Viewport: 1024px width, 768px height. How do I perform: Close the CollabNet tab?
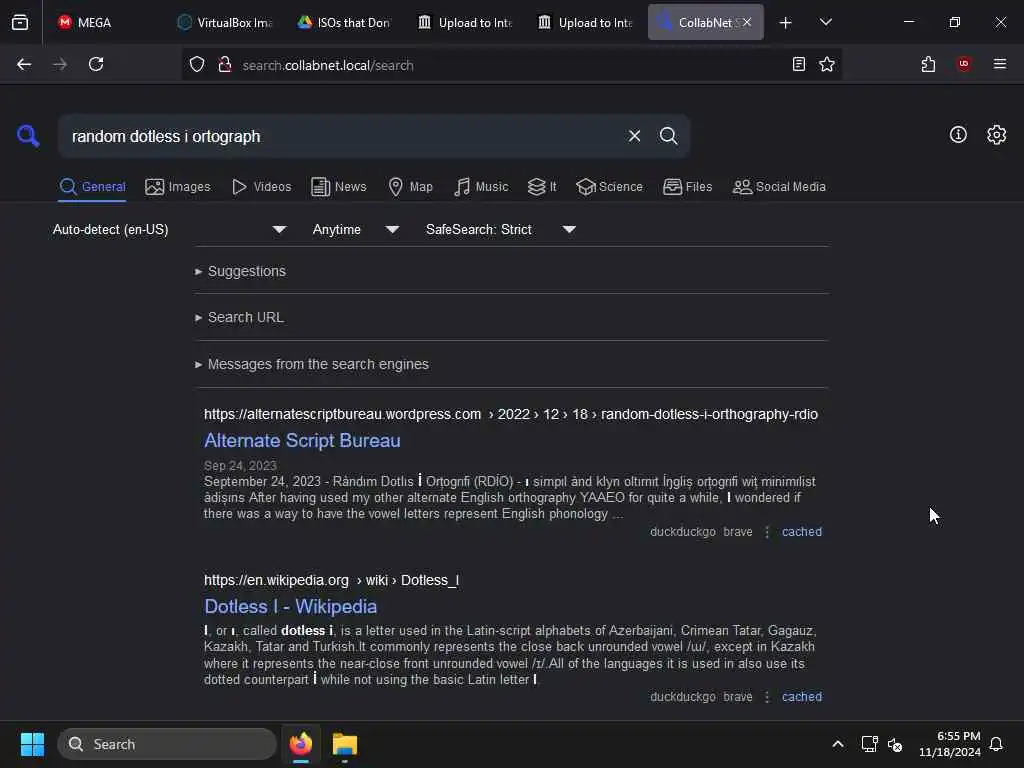pos(746,22)
